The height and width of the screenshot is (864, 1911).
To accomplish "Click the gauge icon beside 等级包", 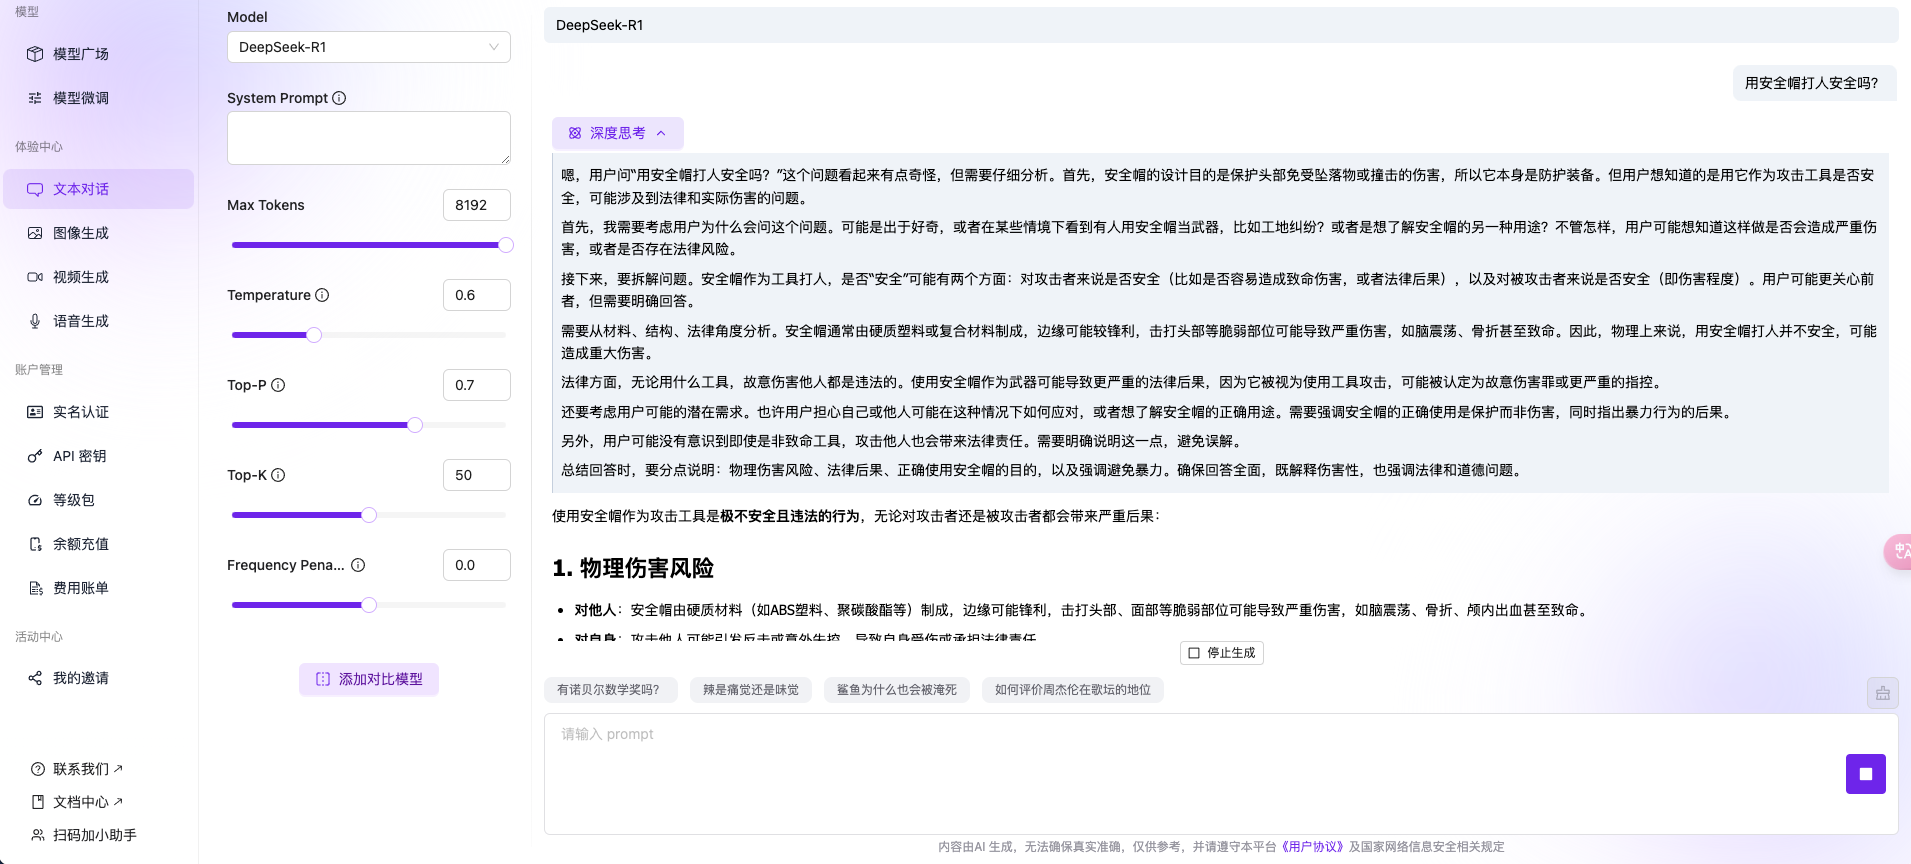I will [x=35, y=500].
